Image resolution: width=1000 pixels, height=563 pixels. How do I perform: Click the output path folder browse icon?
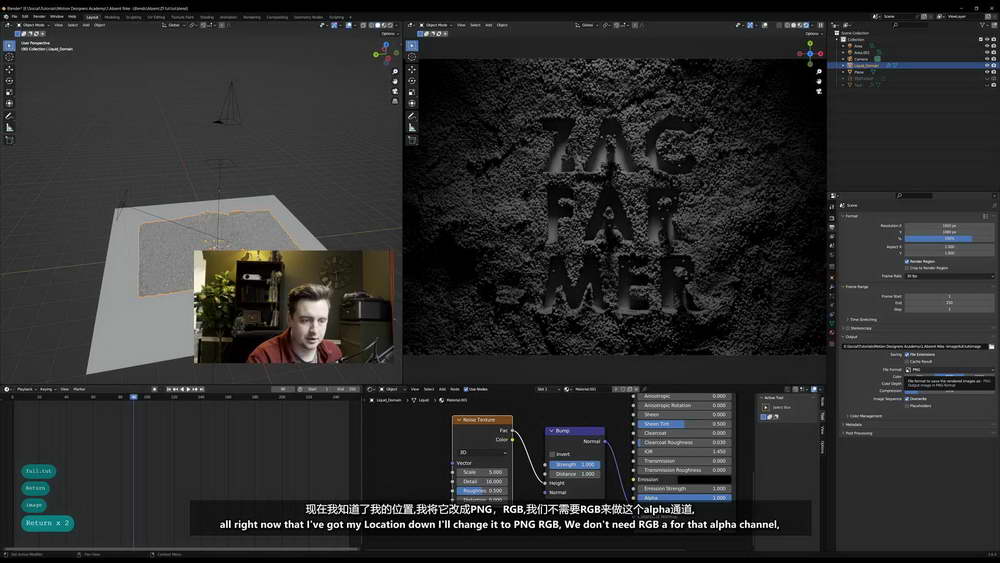[x=991, y=346]
